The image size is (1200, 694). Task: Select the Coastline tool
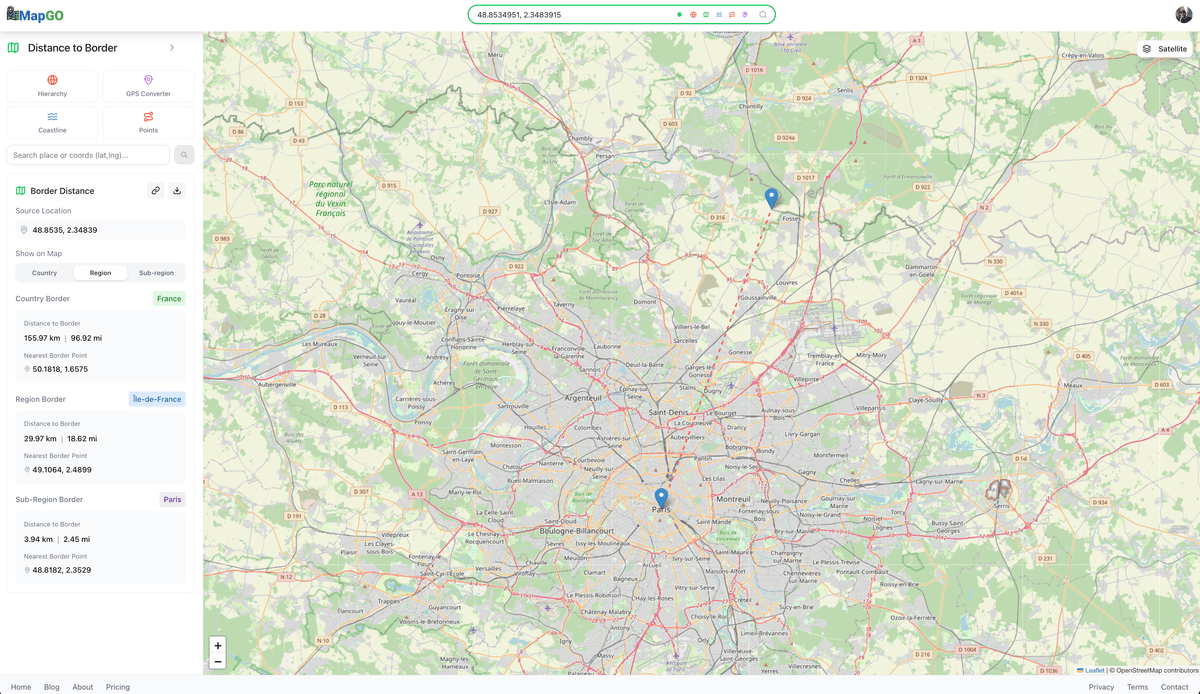tap(52, 121)
